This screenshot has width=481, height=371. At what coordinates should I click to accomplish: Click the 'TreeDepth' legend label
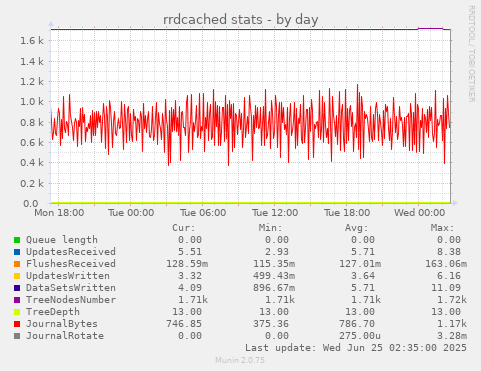[53, 312]
